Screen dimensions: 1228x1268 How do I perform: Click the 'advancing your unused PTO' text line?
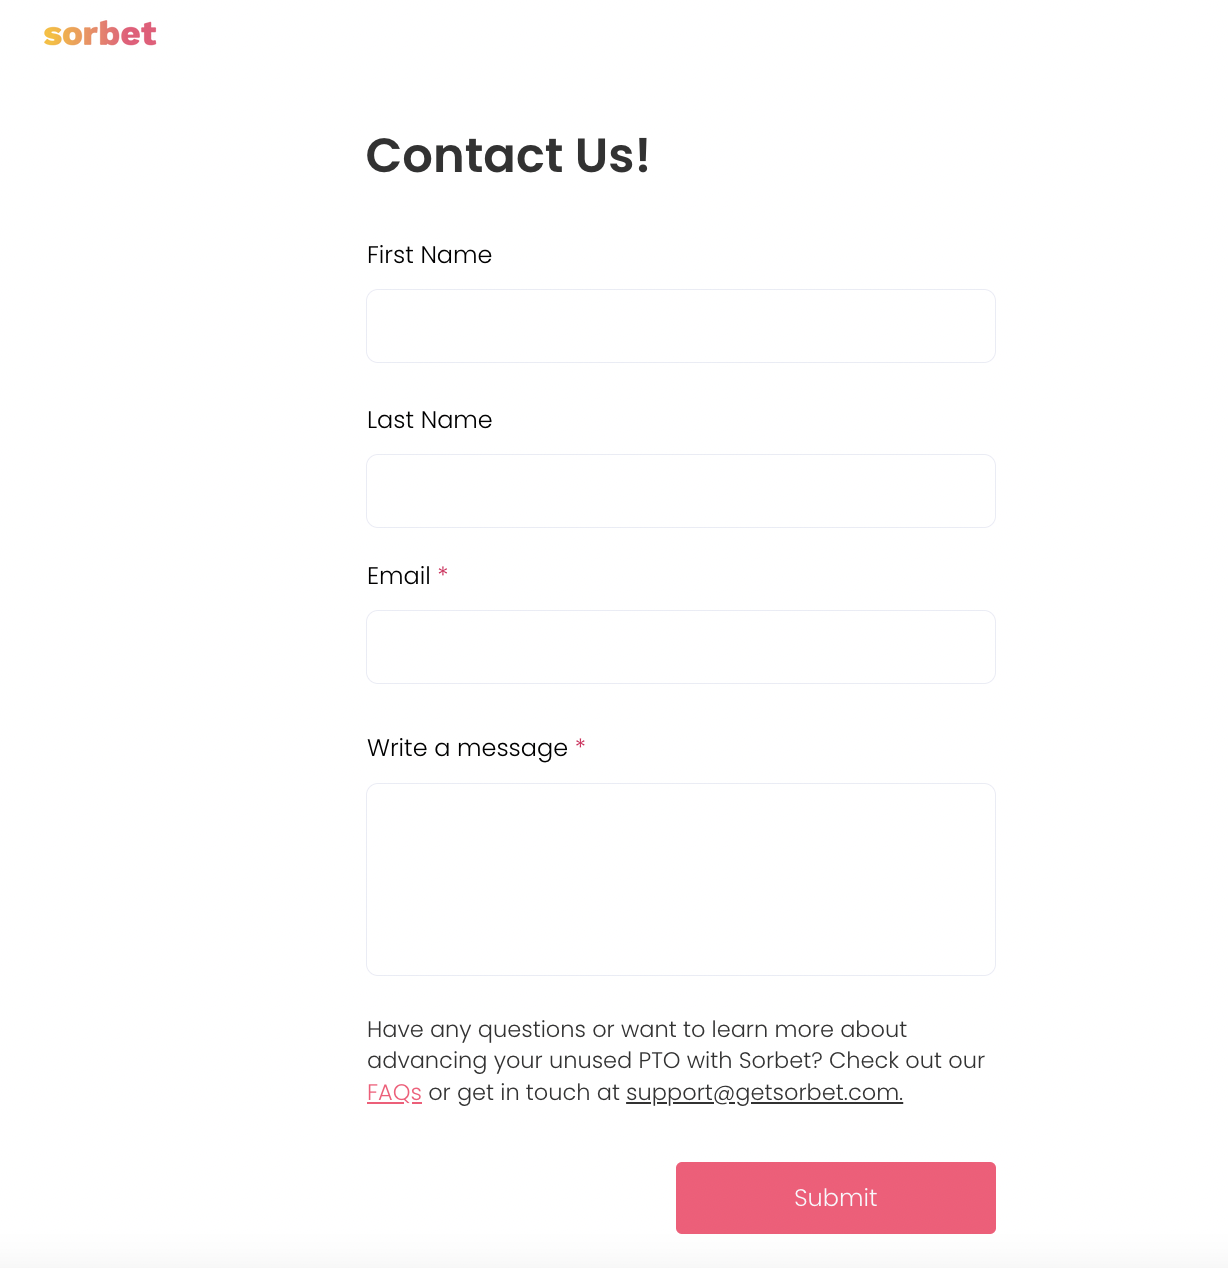click(676, 1060)
